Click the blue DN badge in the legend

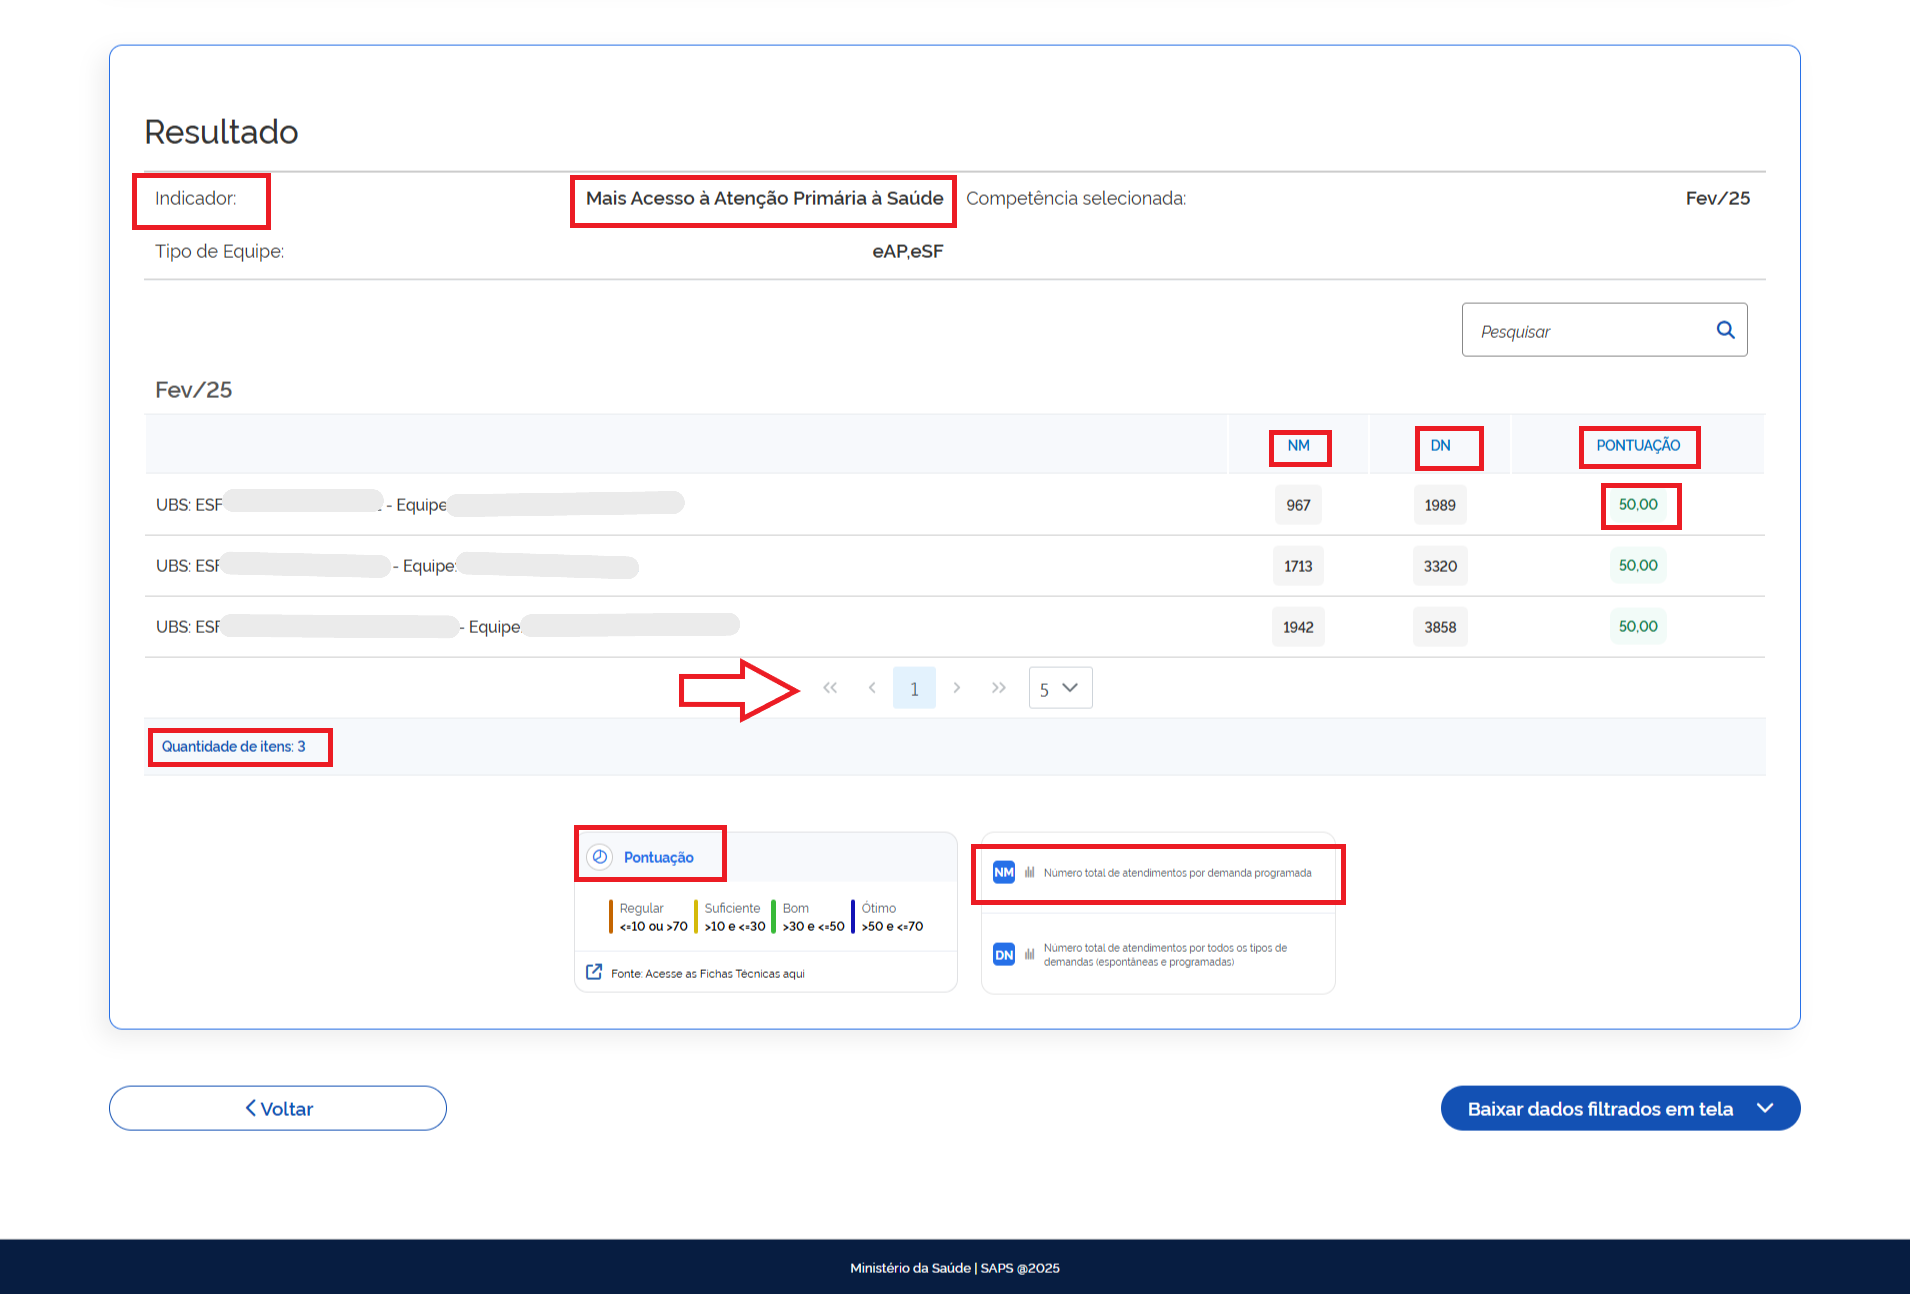(1004, 955)
